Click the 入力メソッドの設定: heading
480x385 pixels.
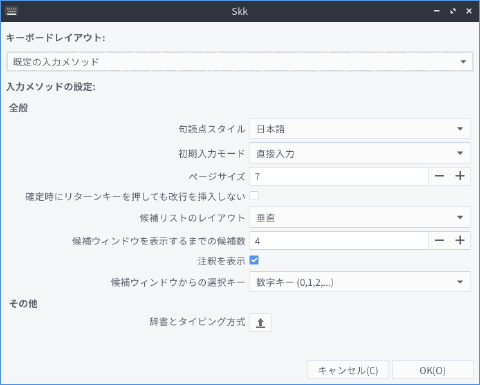pos(51,87)
